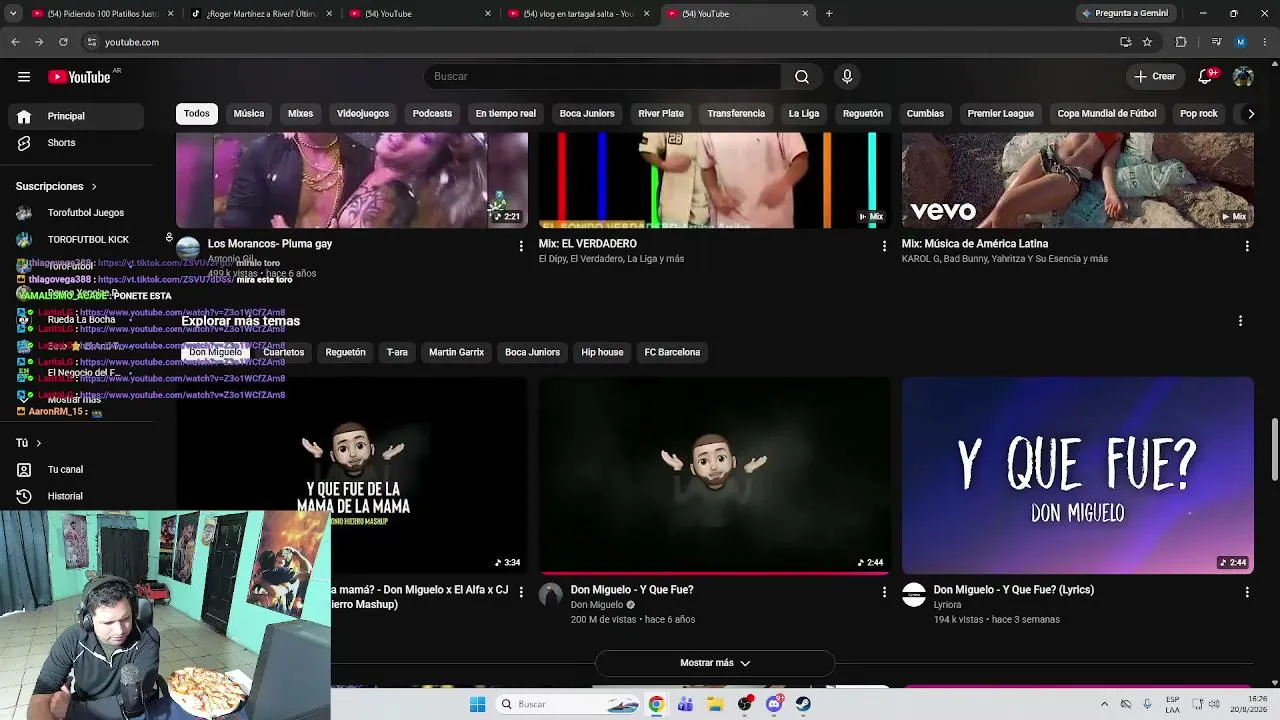The width and height of the screenshot is (1280, 720).
Task: Show more category chips with right arrow
Action: click(1250, 114)
